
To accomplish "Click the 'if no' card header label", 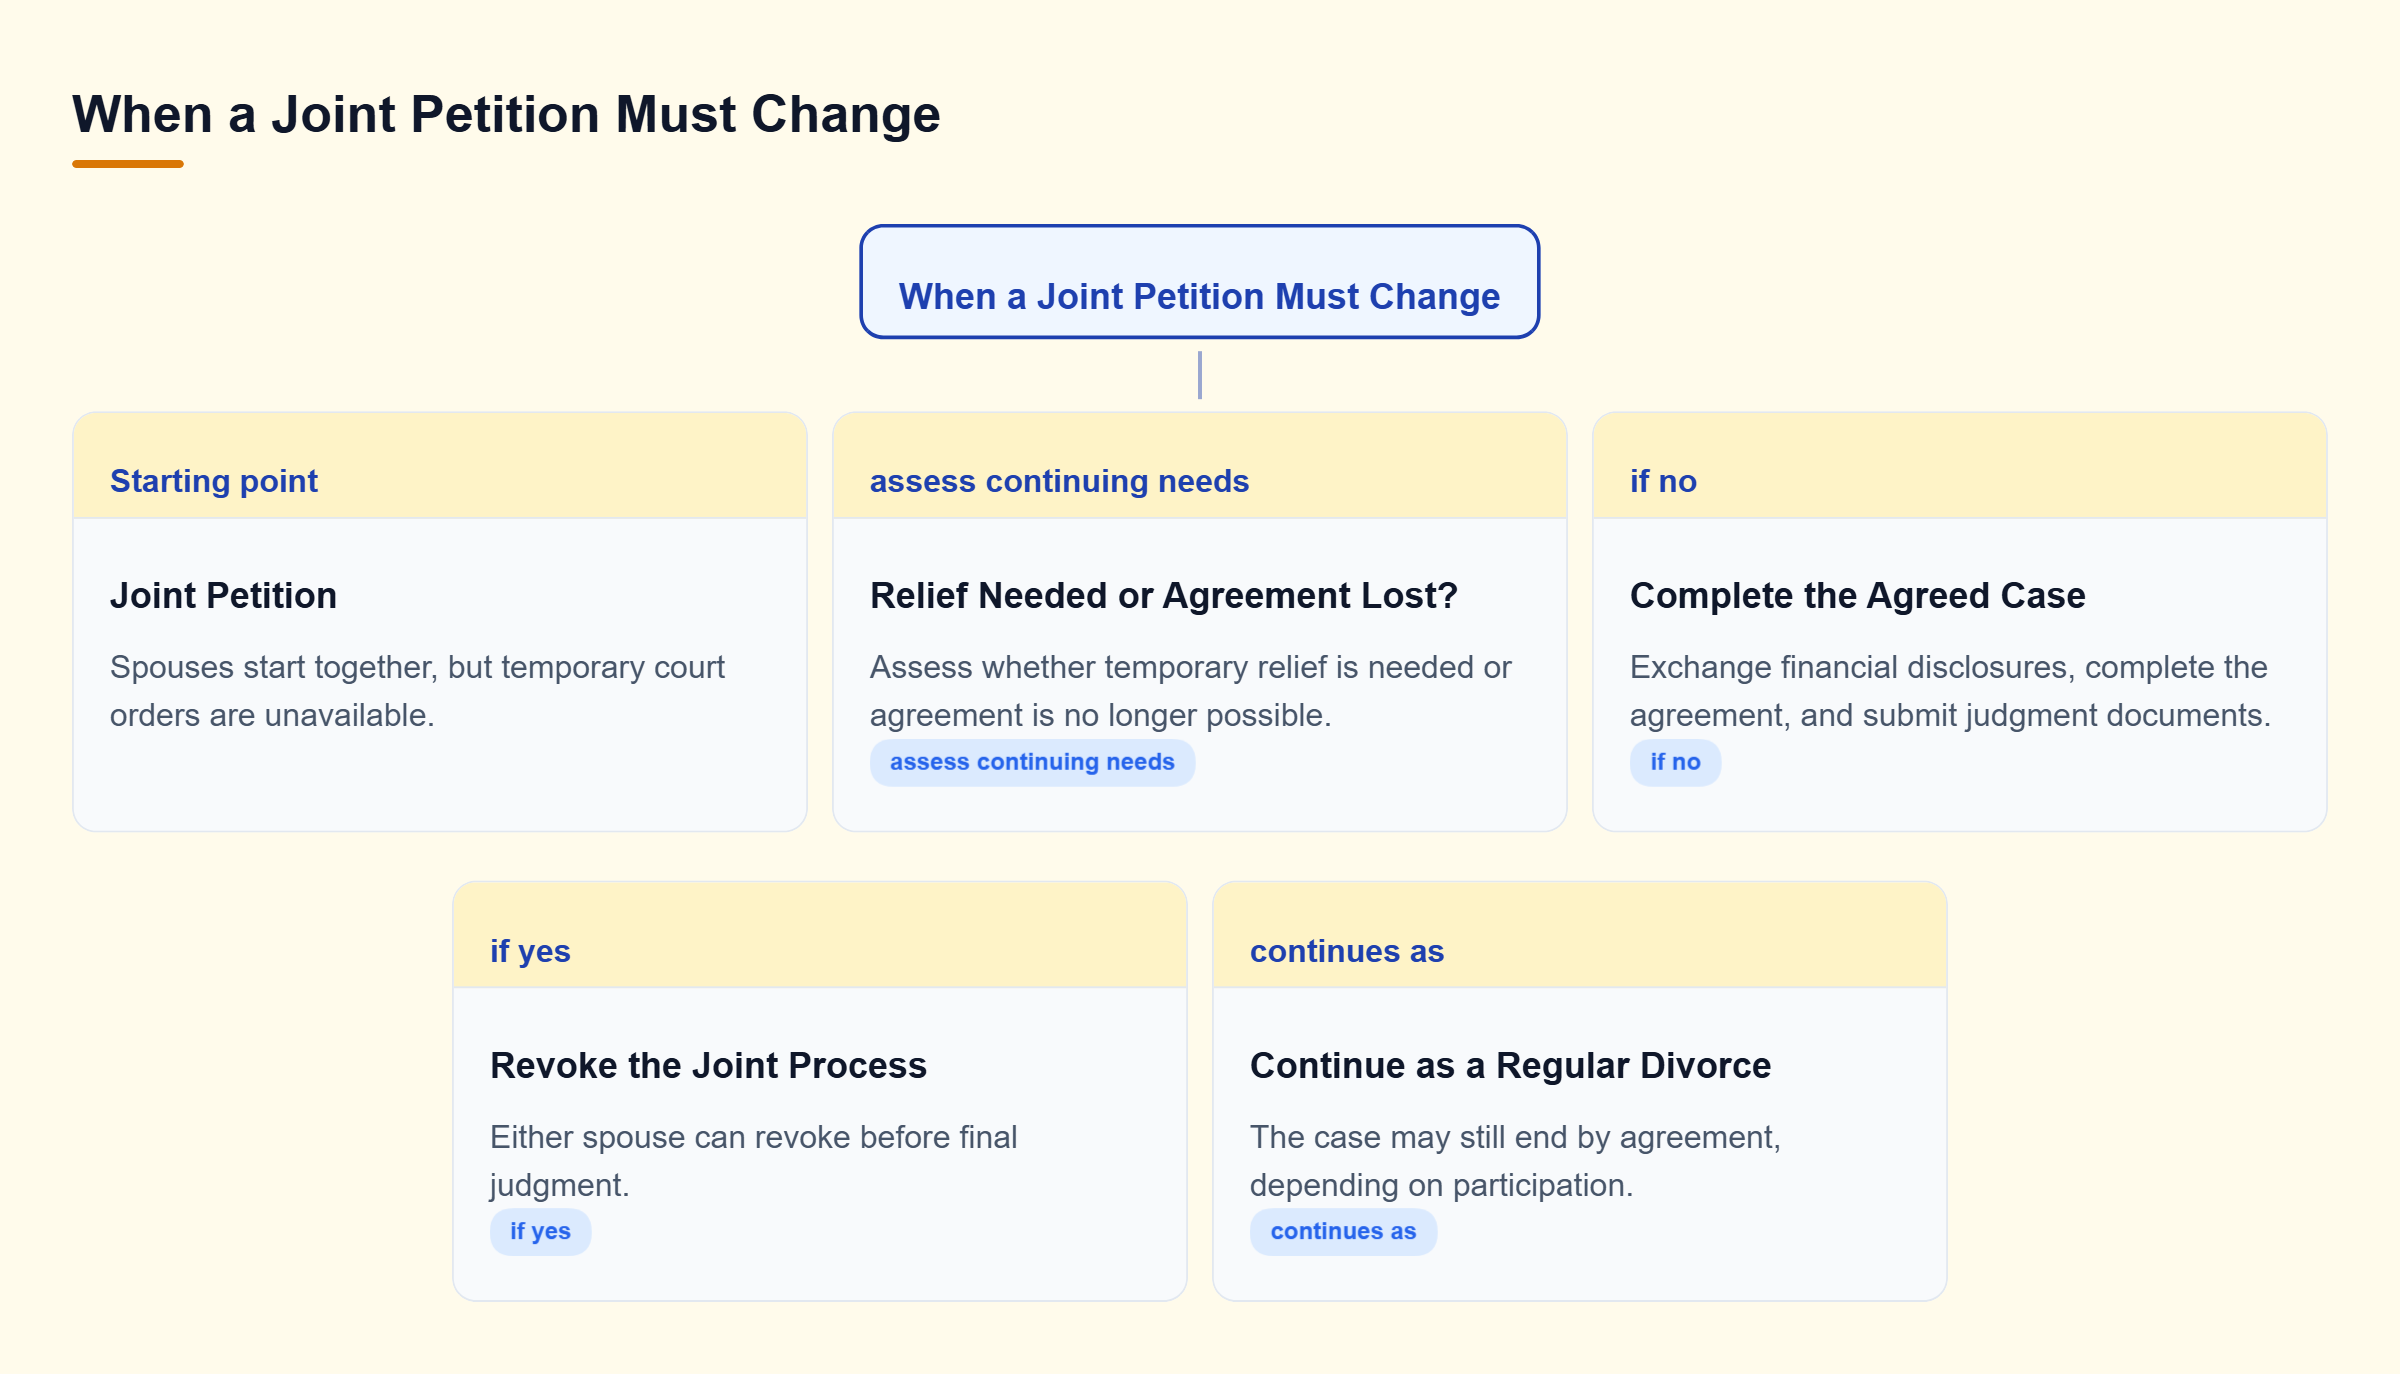I will tap(1663, 481).
